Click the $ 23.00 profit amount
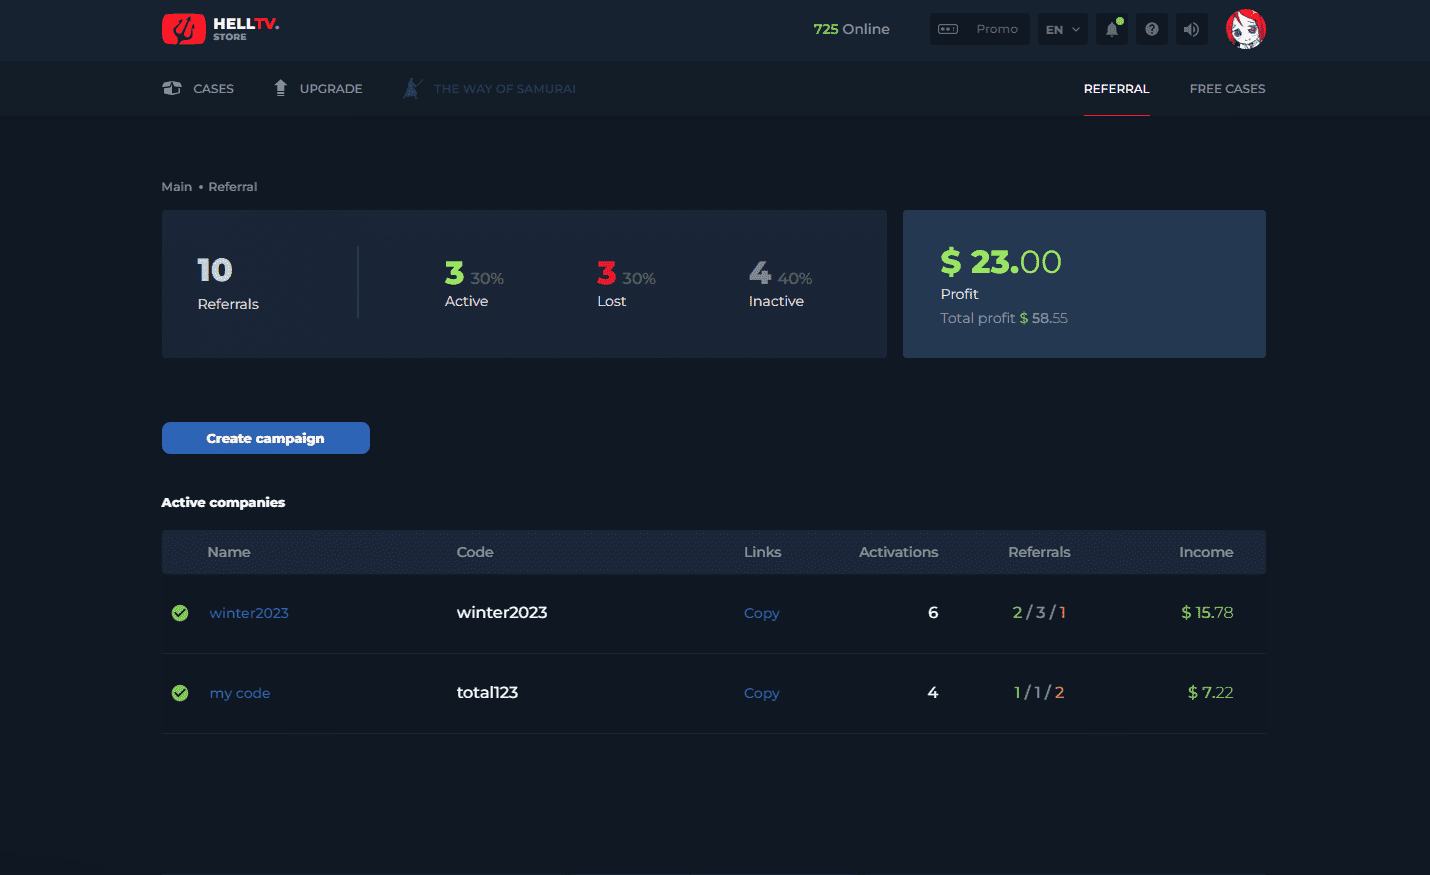Image resolution: width=1430 pixels, height=875 pixels. [x=1001, y=262]
